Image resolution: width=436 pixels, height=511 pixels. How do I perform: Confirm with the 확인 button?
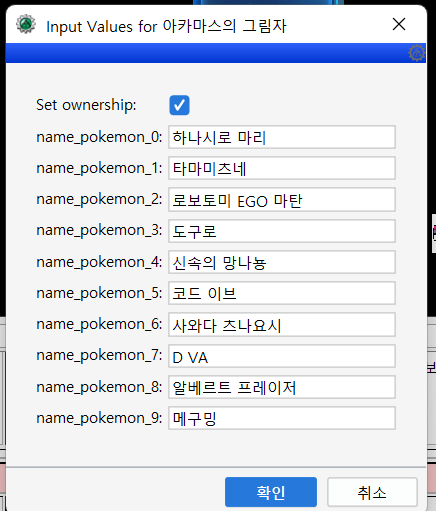tap(271, 492)
